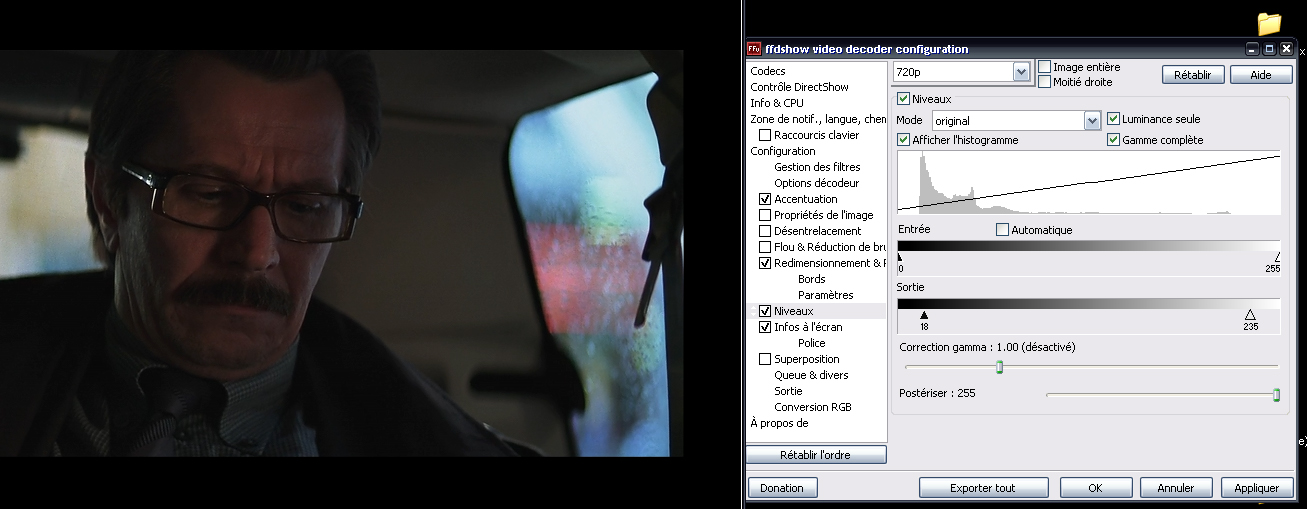
Task: Uncheck the Niveaux checkbox in the tree
Action: (x=765, y=311)
